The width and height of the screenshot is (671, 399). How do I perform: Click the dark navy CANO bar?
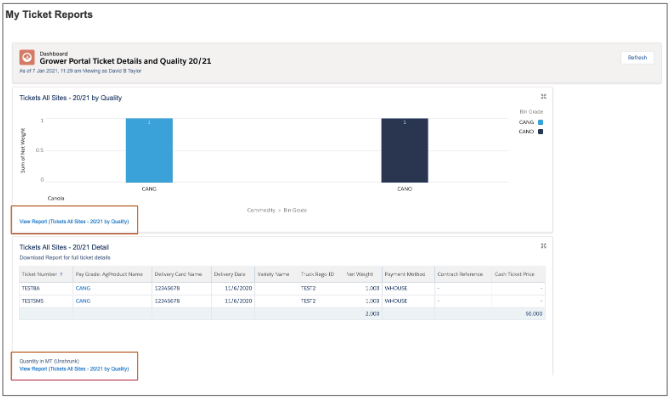coord(405,150)
